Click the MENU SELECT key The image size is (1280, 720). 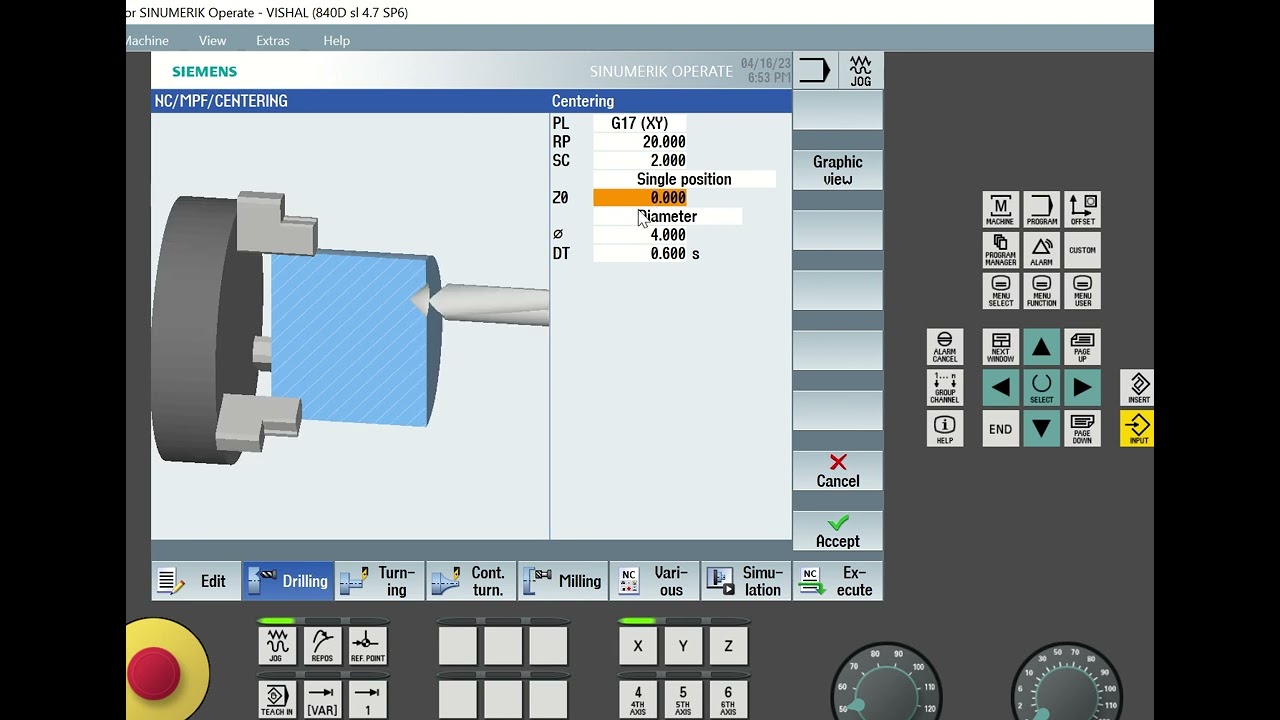click(x=1000, y=291)
